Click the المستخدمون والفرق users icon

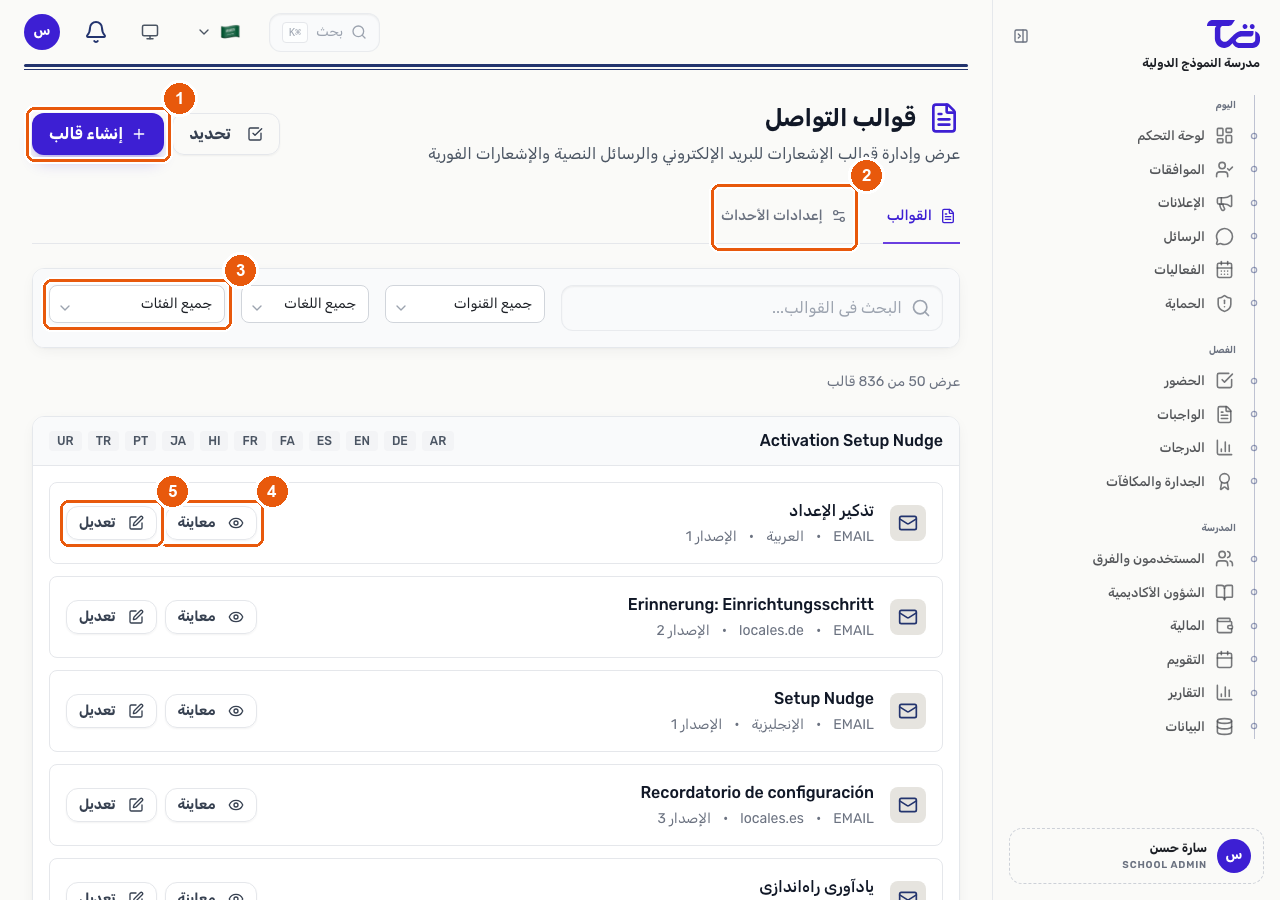tap(1224, 559)
